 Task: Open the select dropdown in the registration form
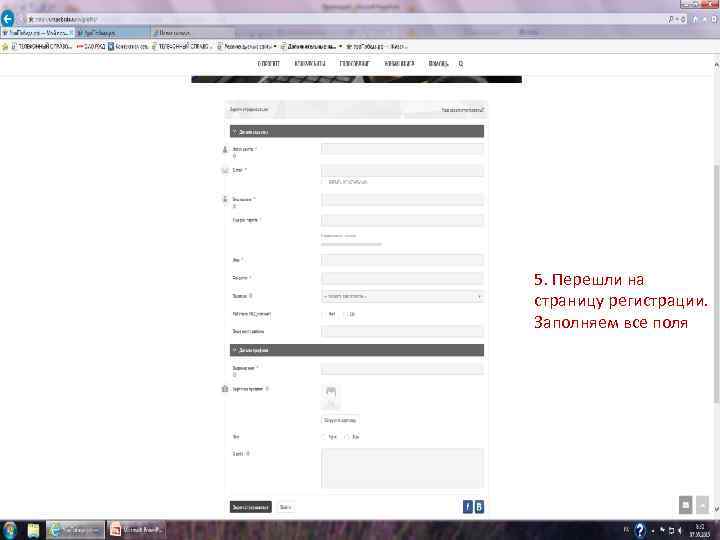[x=402, y=296]
